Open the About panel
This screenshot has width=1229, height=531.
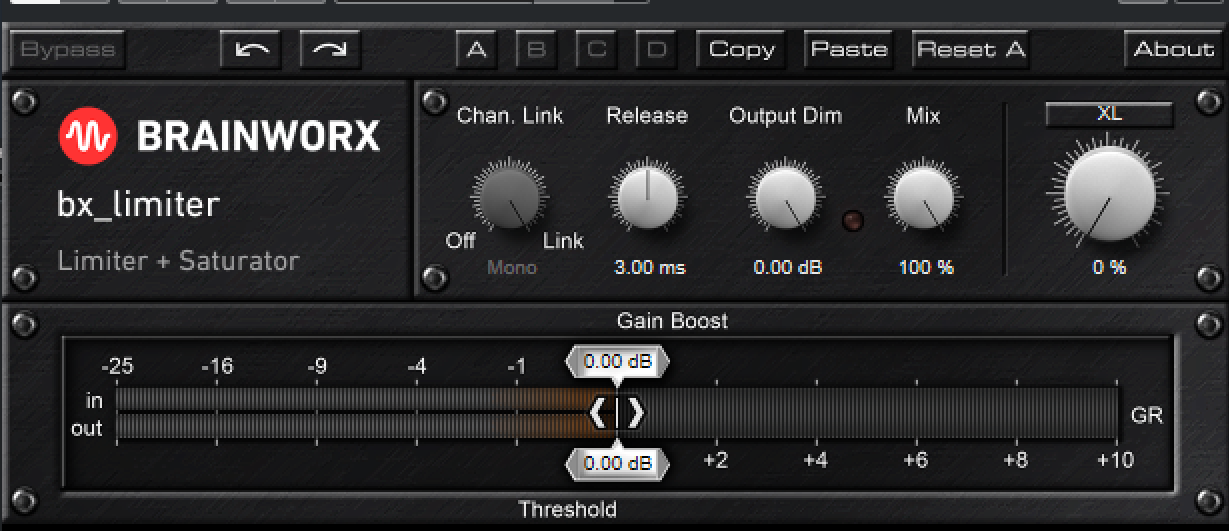[x=1173, y=49]
